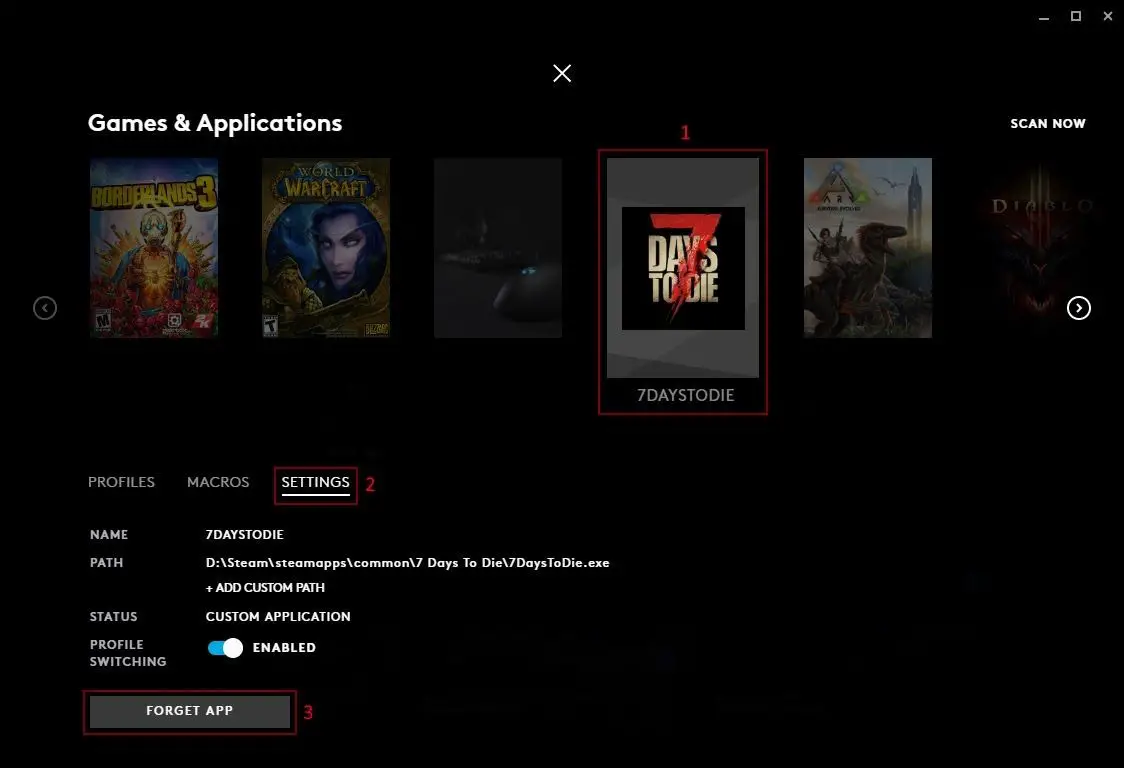
Task: Select the Borderlands 3 game cover
Action: pyautogui.click(x=154, y=247)
